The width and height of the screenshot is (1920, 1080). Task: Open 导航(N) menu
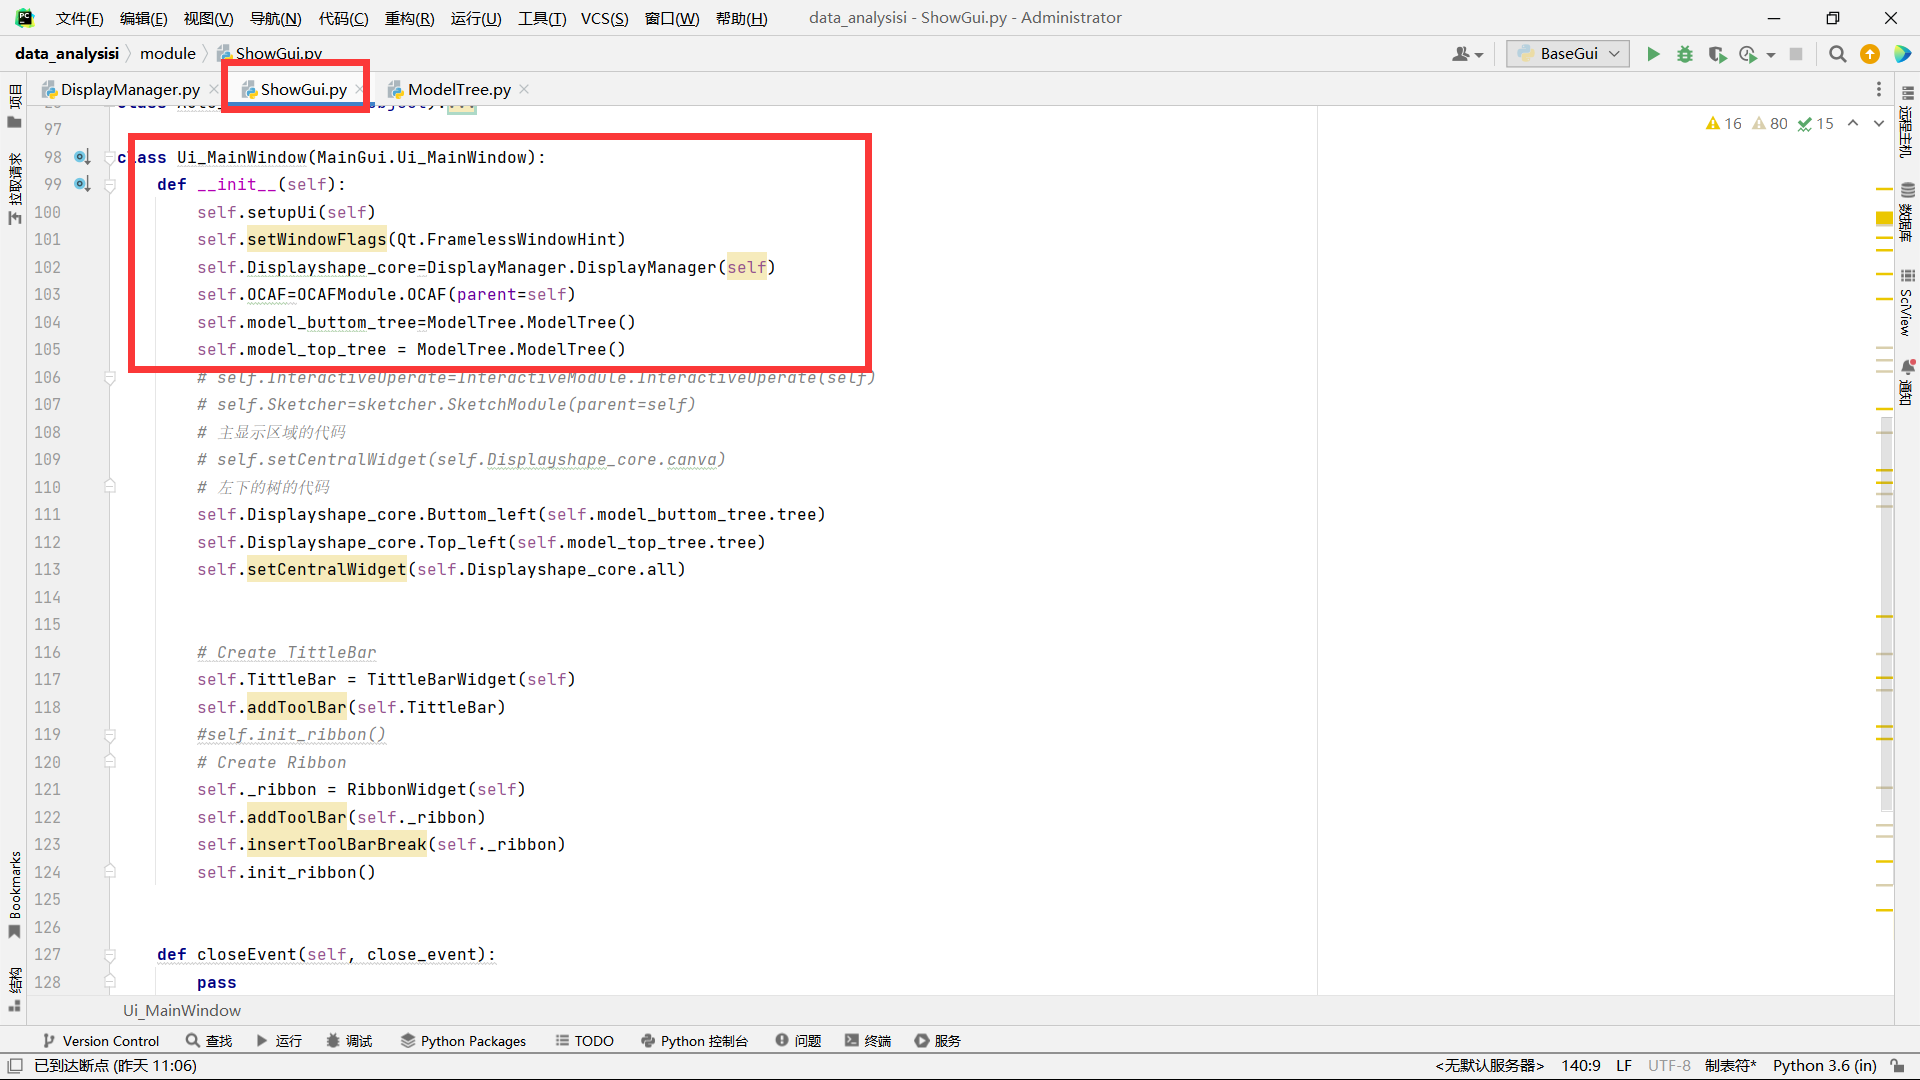click(275, 18)
